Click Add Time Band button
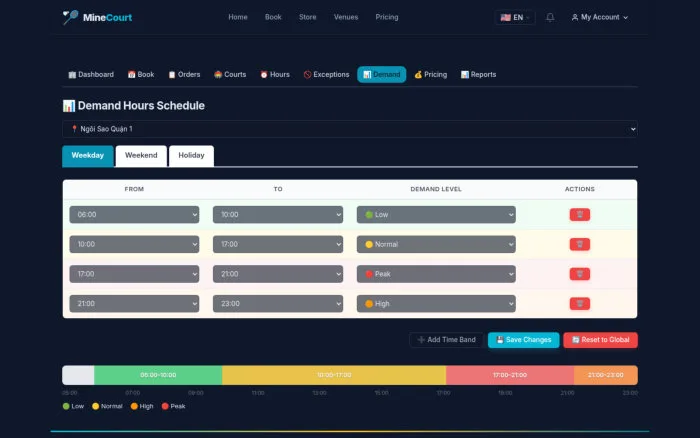700x438 pixels. click(x=446, y=340)
